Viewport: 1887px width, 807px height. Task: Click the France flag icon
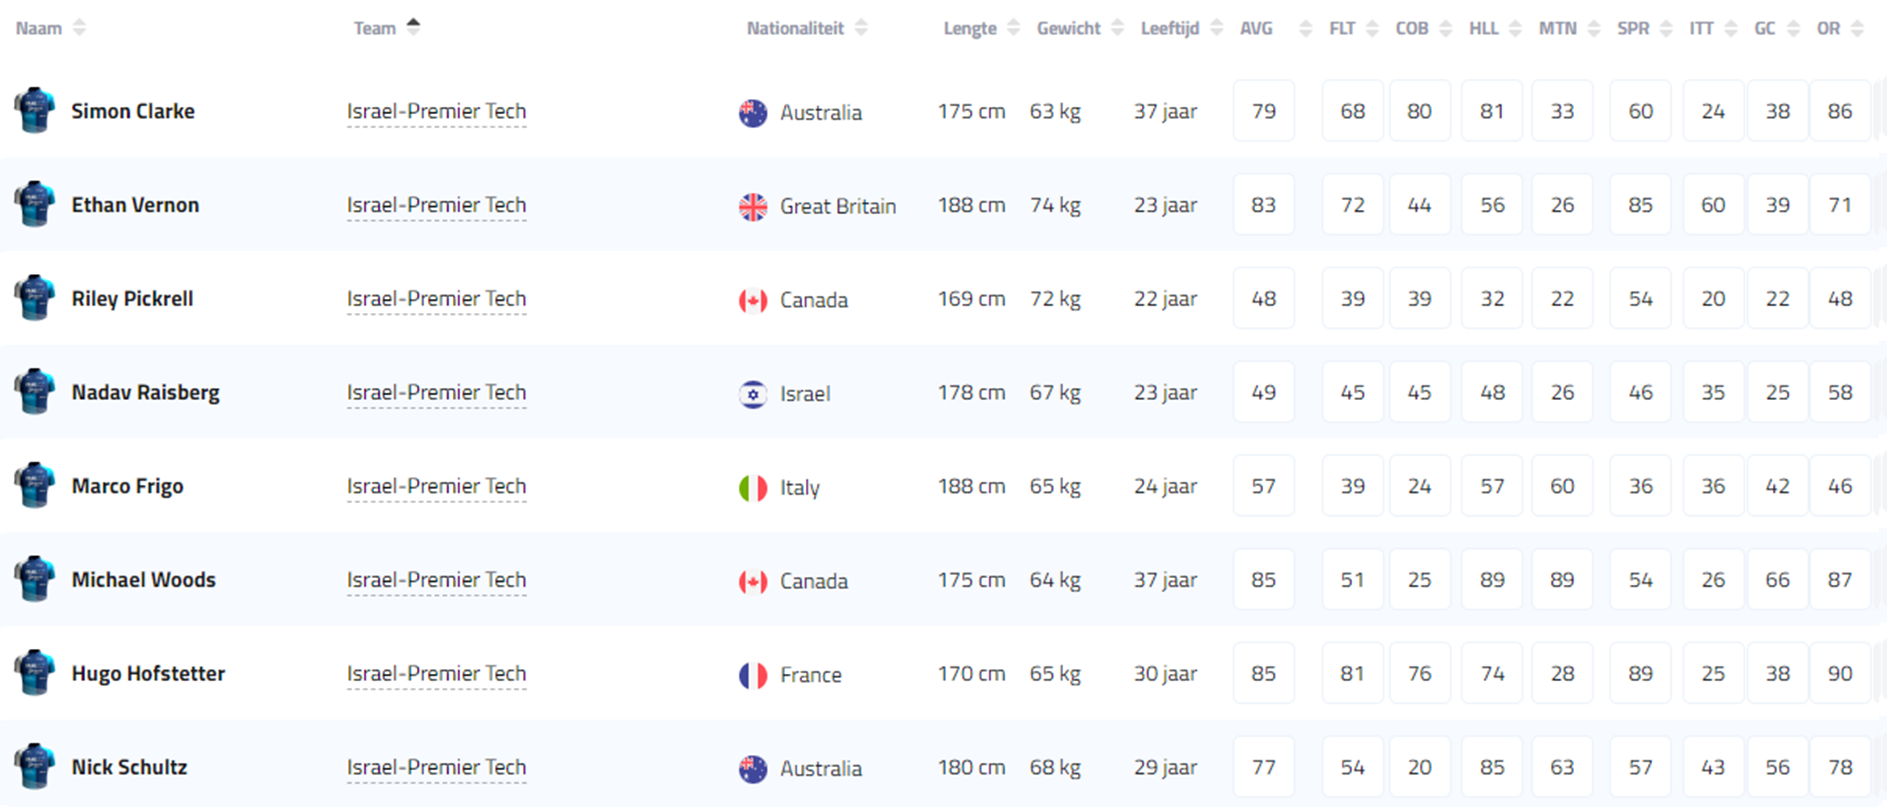(753, 675)
